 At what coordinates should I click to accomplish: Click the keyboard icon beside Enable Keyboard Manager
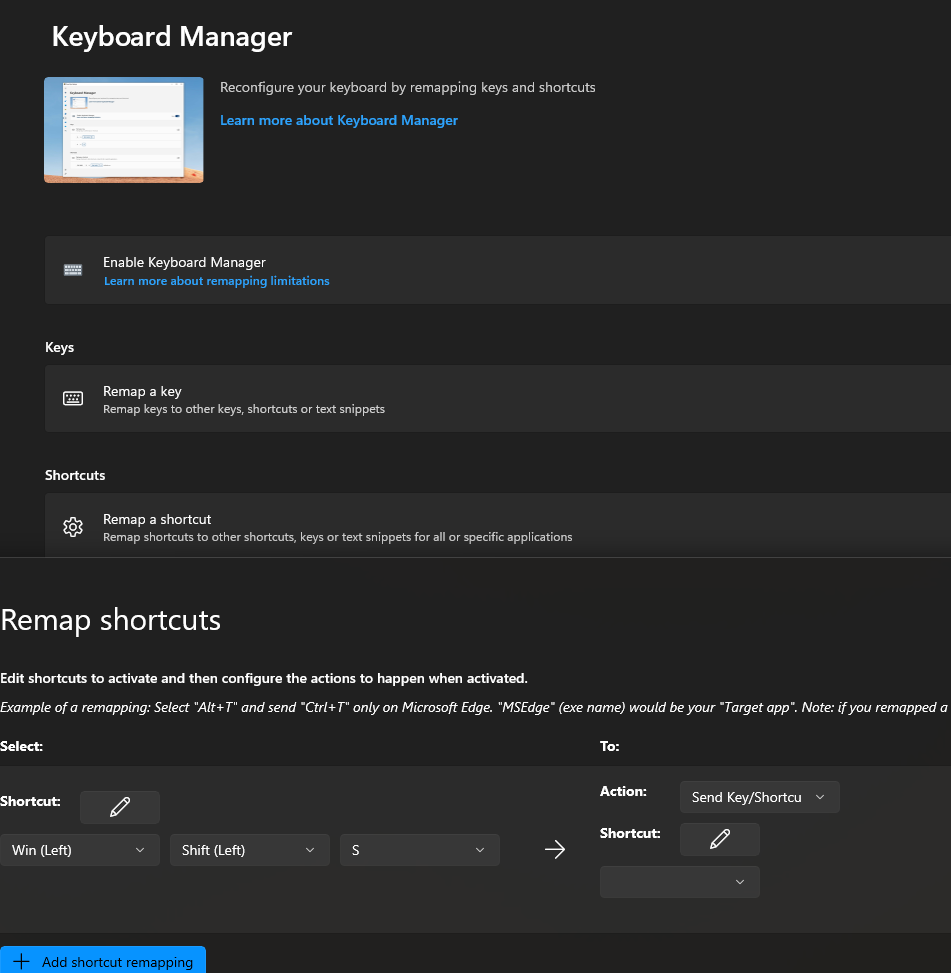[x=72, y=270]
